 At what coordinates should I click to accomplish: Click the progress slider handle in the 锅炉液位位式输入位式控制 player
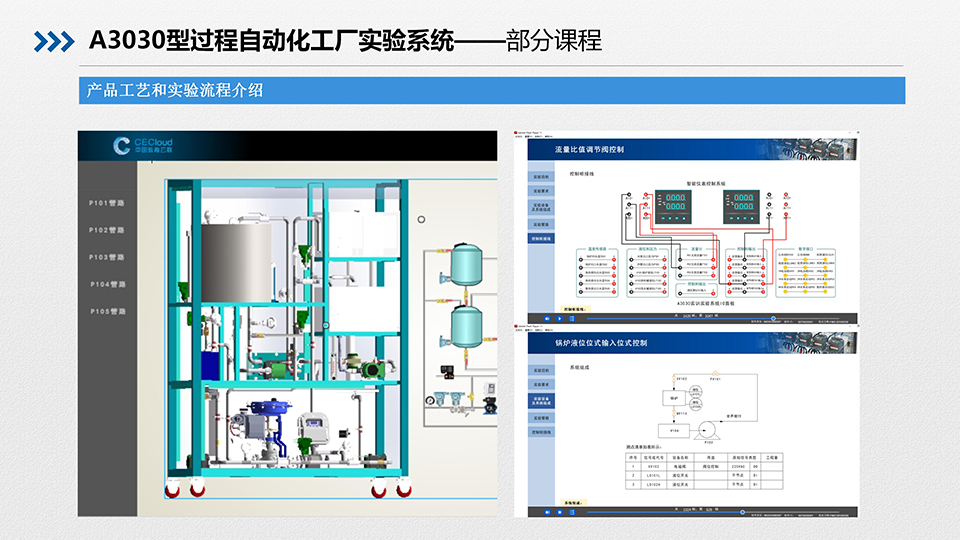[x=744, y=512]
